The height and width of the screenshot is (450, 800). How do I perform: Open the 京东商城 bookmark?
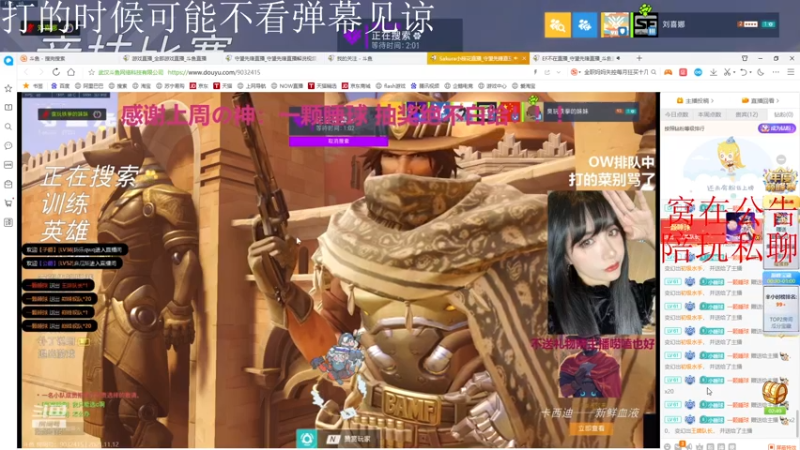pyautogui.click(x=356, y=86)
